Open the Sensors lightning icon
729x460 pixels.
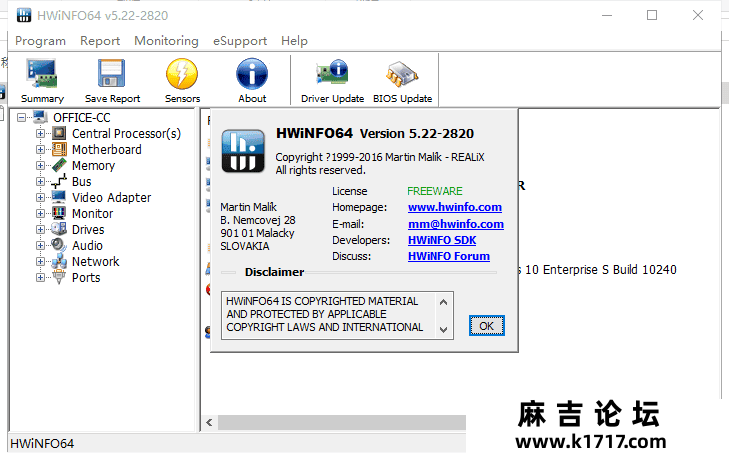[x=182, y=73]
